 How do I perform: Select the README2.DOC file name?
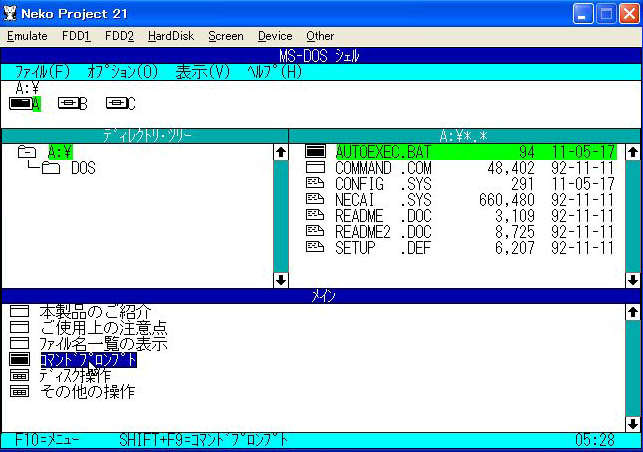click(383, 232)
